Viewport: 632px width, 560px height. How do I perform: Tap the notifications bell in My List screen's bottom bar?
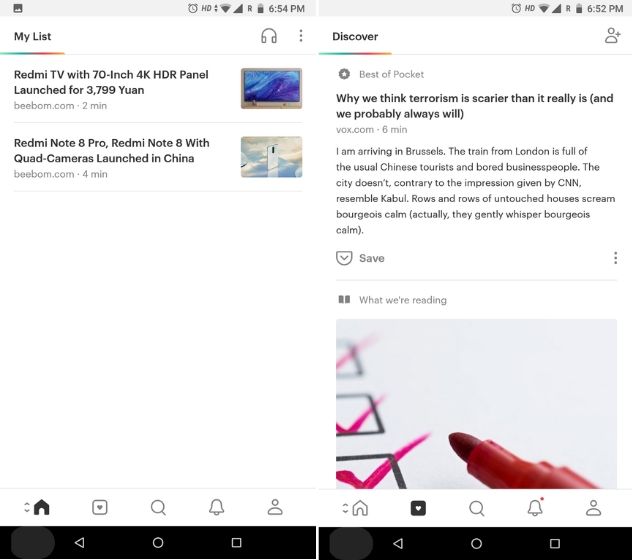pos(216,507)
